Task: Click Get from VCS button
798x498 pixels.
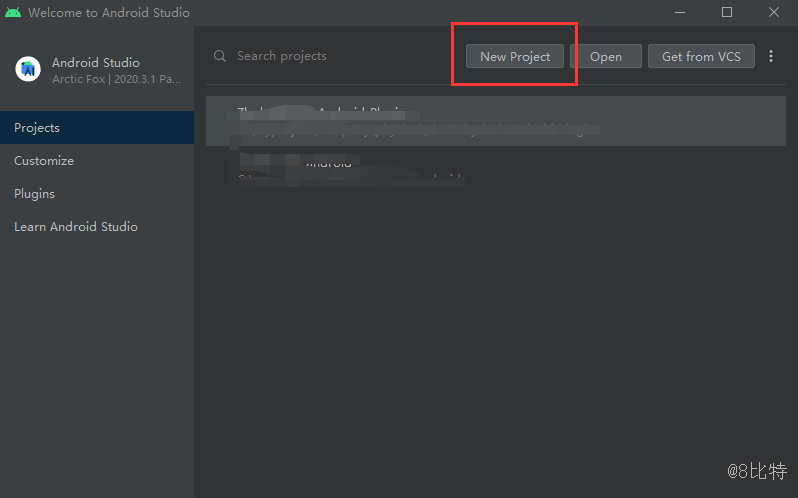Action: coord(701,56)
